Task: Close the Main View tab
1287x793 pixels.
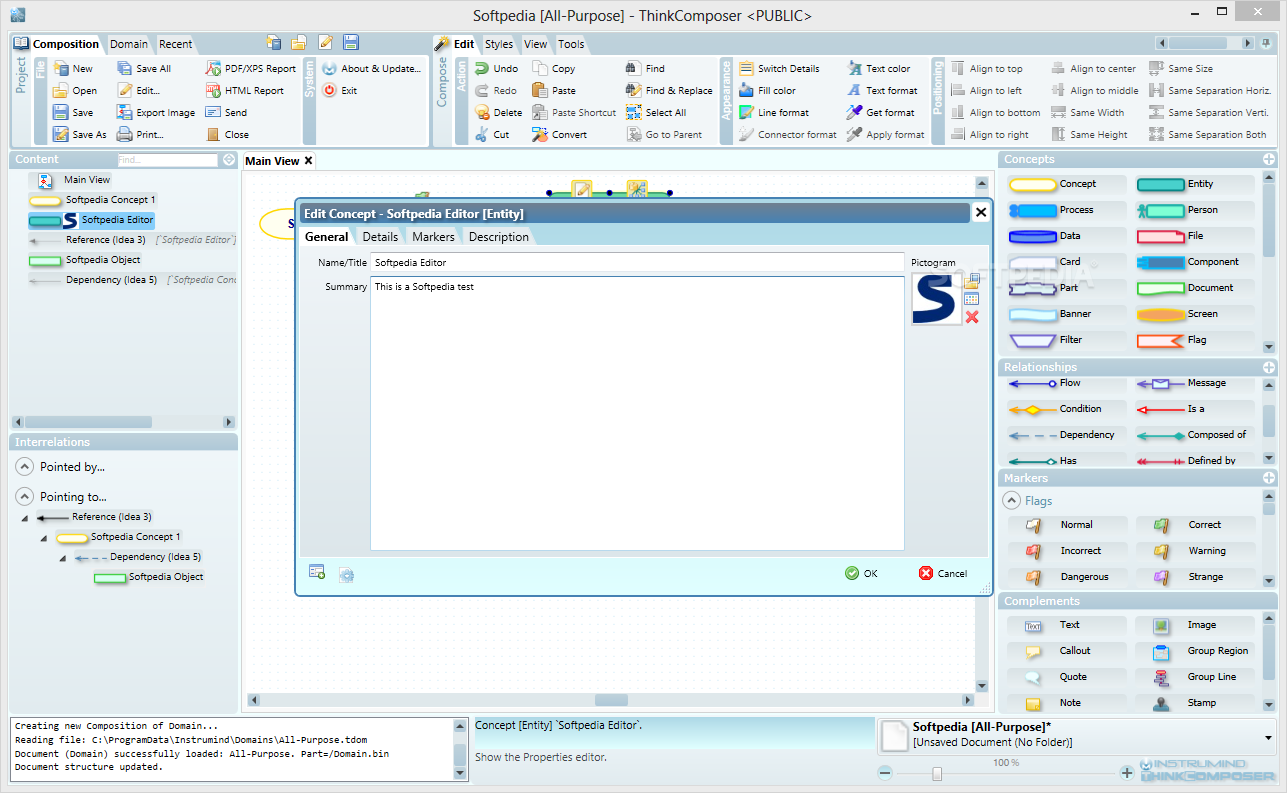Action: (308, 161)
